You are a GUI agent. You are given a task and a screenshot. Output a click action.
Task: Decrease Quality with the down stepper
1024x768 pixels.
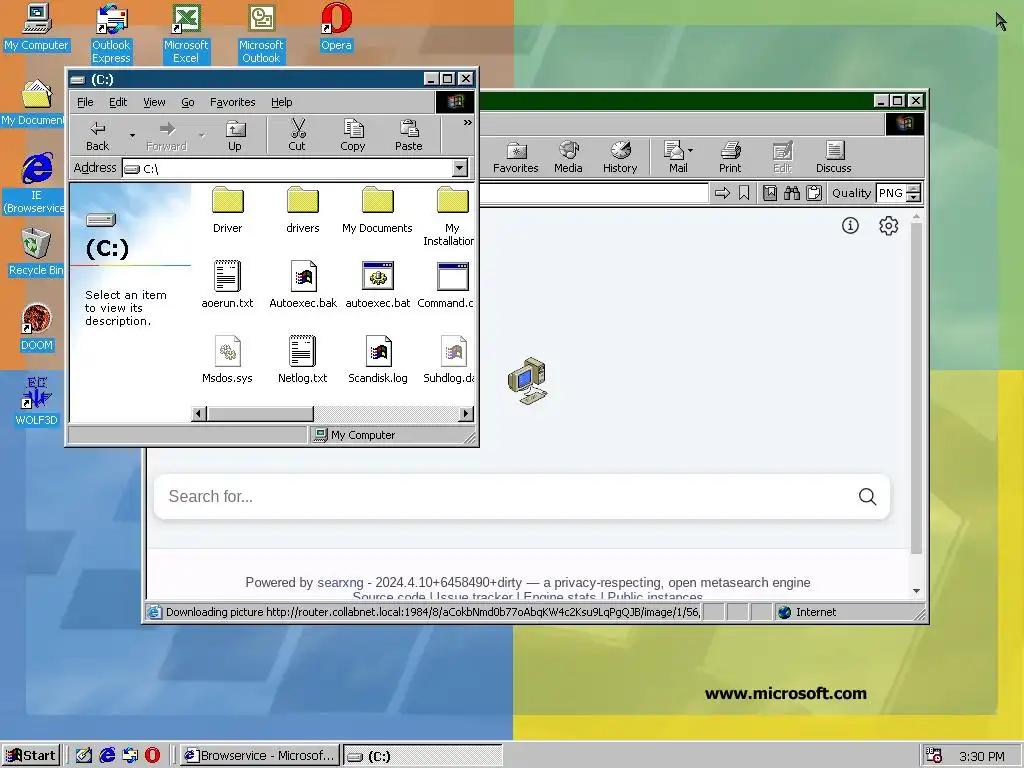[x=914, y=197]
